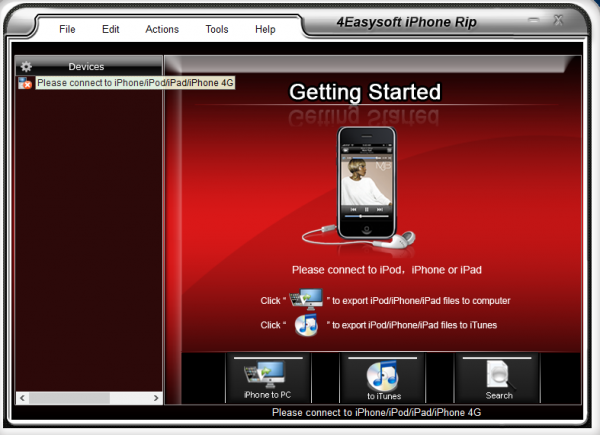
Task: Click the export-to-computer icon in instructions
Action: pos(306,299)
